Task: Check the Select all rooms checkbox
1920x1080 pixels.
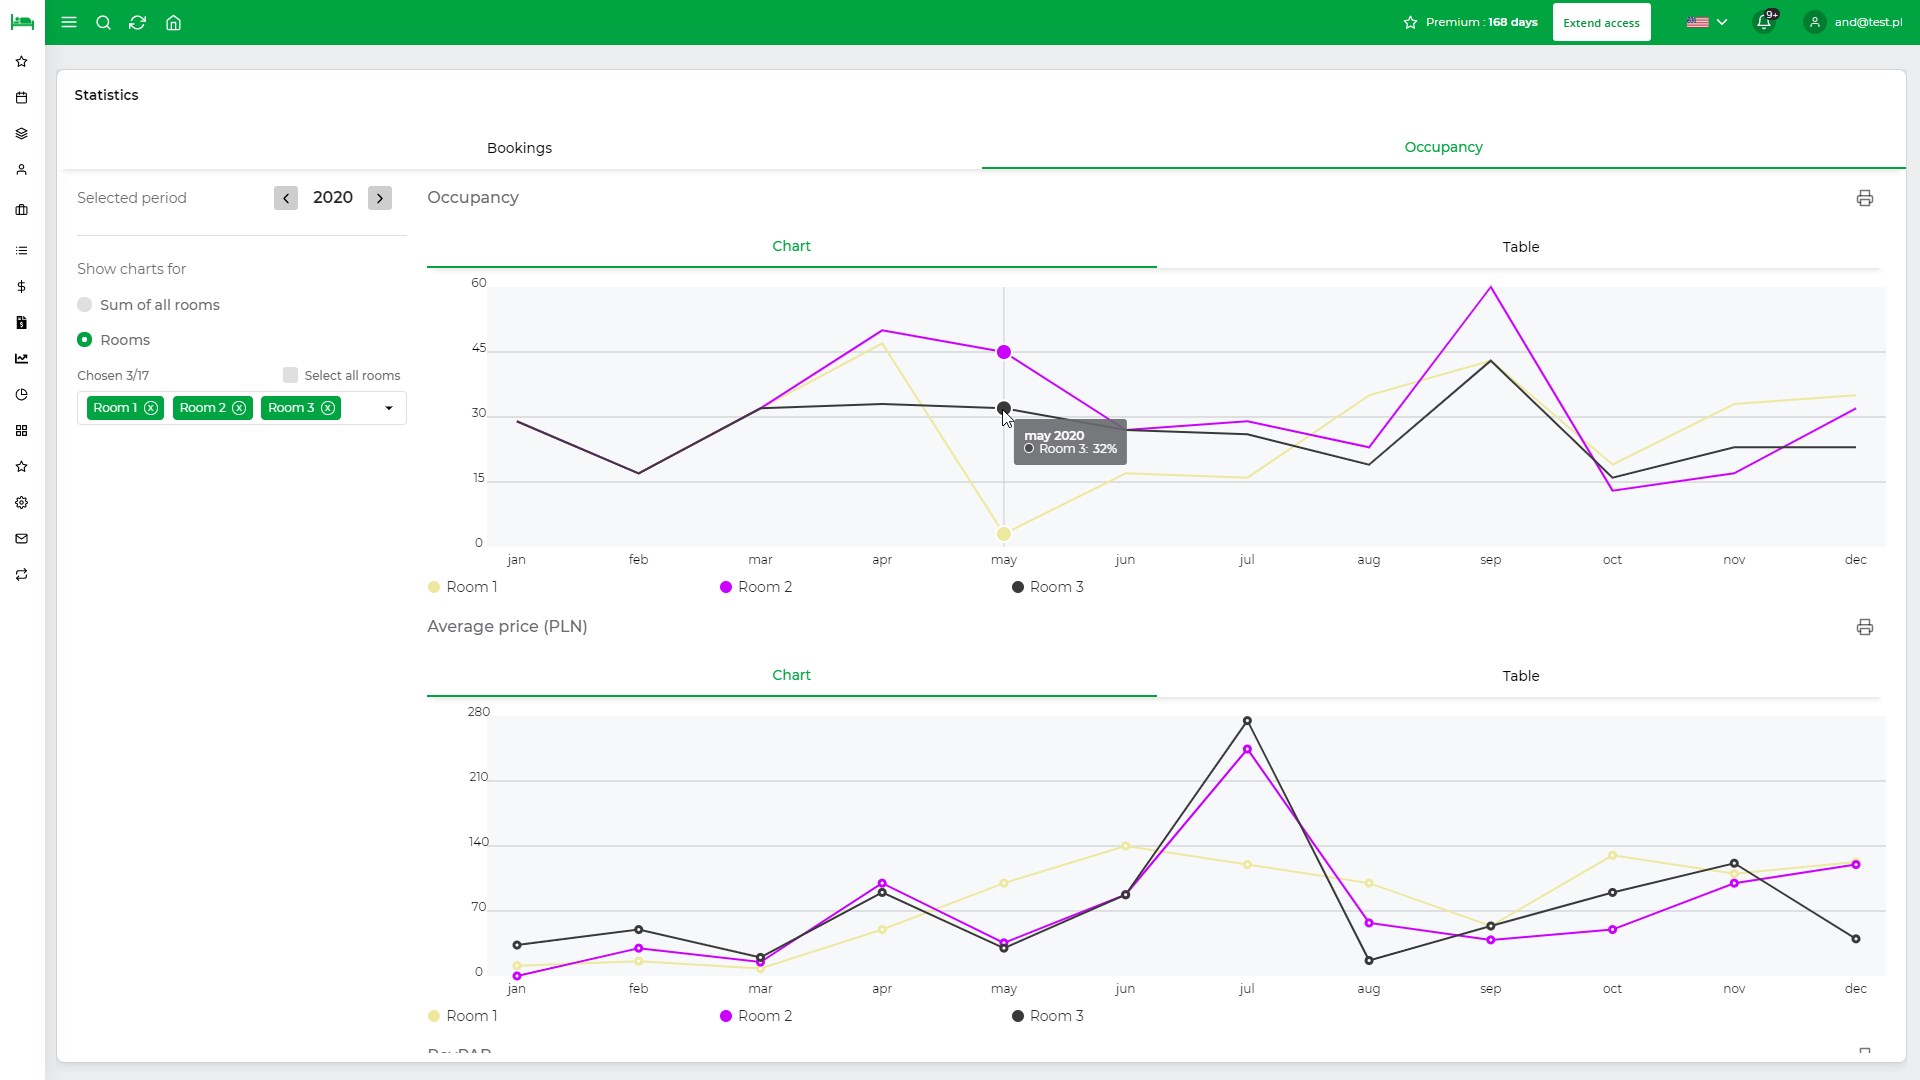Action: tap(291, 375)
